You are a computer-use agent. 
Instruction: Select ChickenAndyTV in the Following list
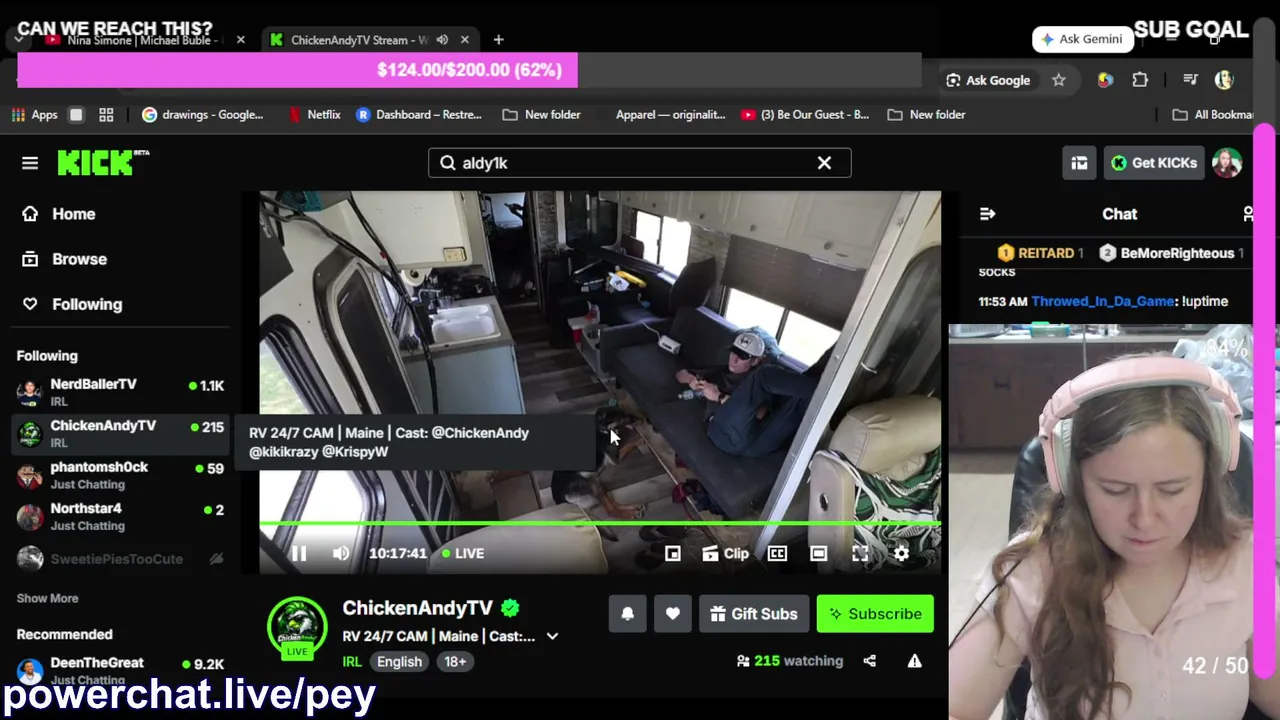pyautogui.click(x=121, y=433)
